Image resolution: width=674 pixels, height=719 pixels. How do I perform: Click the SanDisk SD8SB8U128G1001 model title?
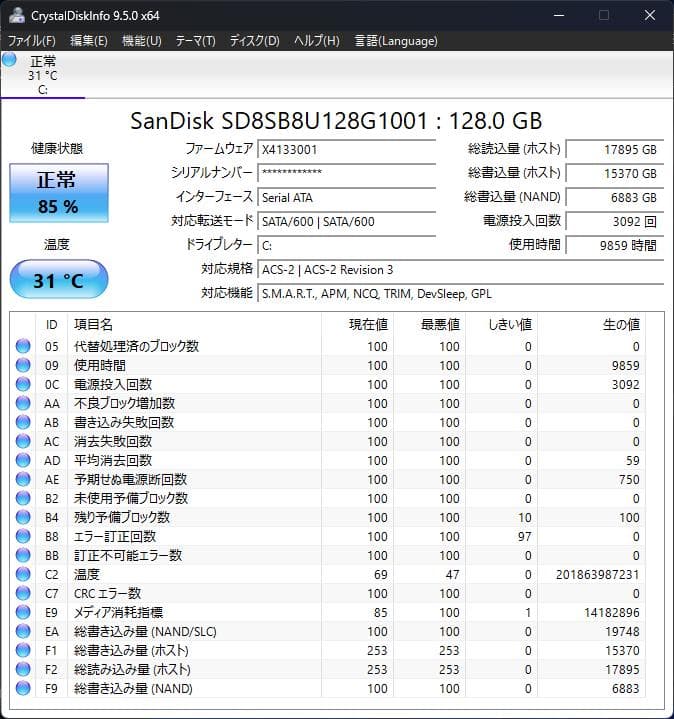click(336, 121)
